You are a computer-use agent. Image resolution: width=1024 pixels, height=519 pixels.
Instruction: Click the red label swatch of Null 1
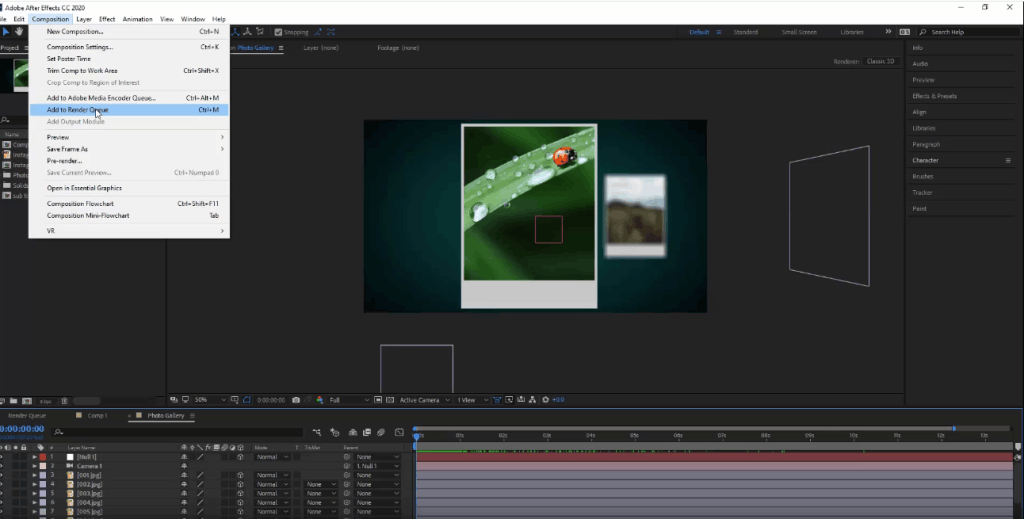tap(43, 457)
